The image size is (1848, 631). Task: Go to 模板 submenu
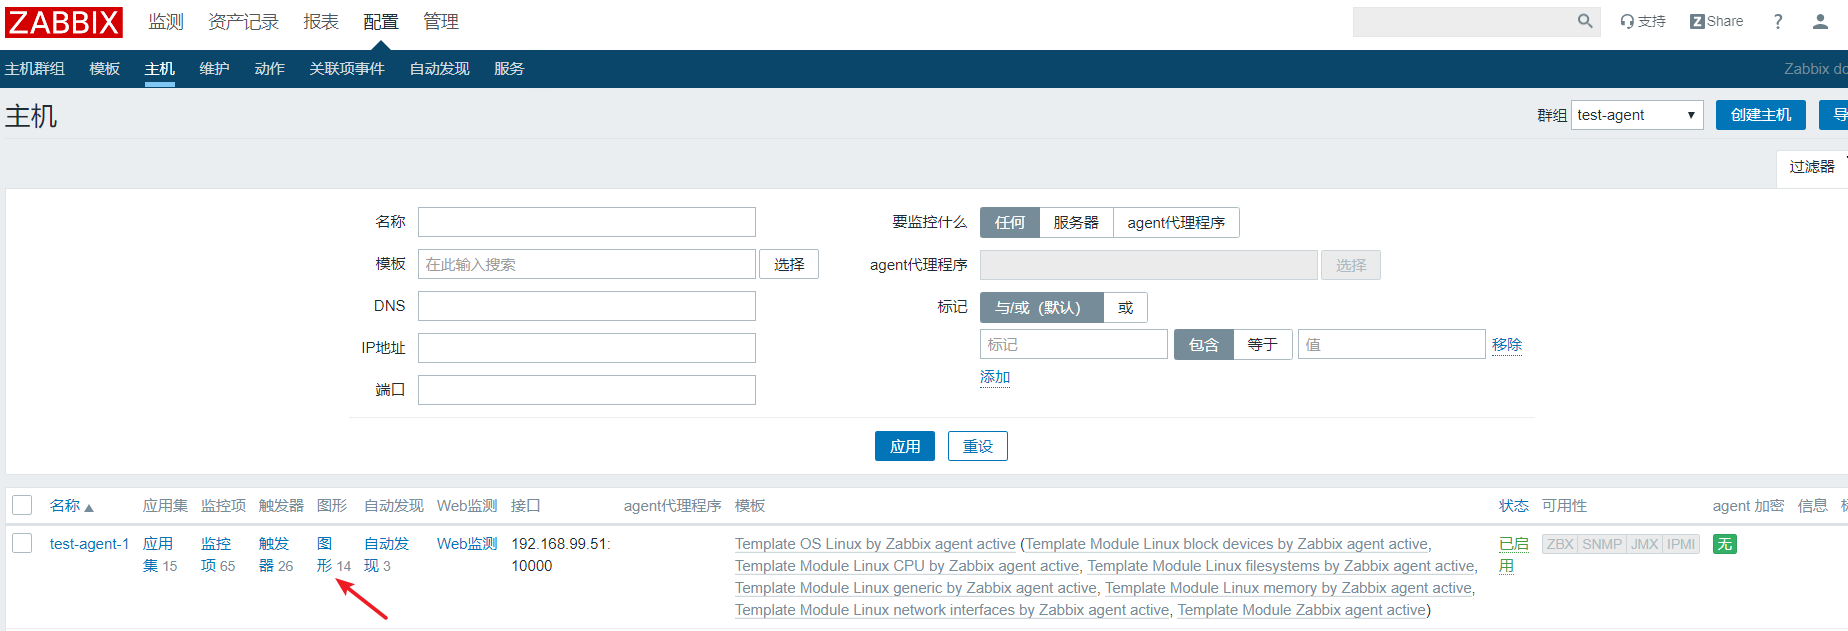click(104, 69)
